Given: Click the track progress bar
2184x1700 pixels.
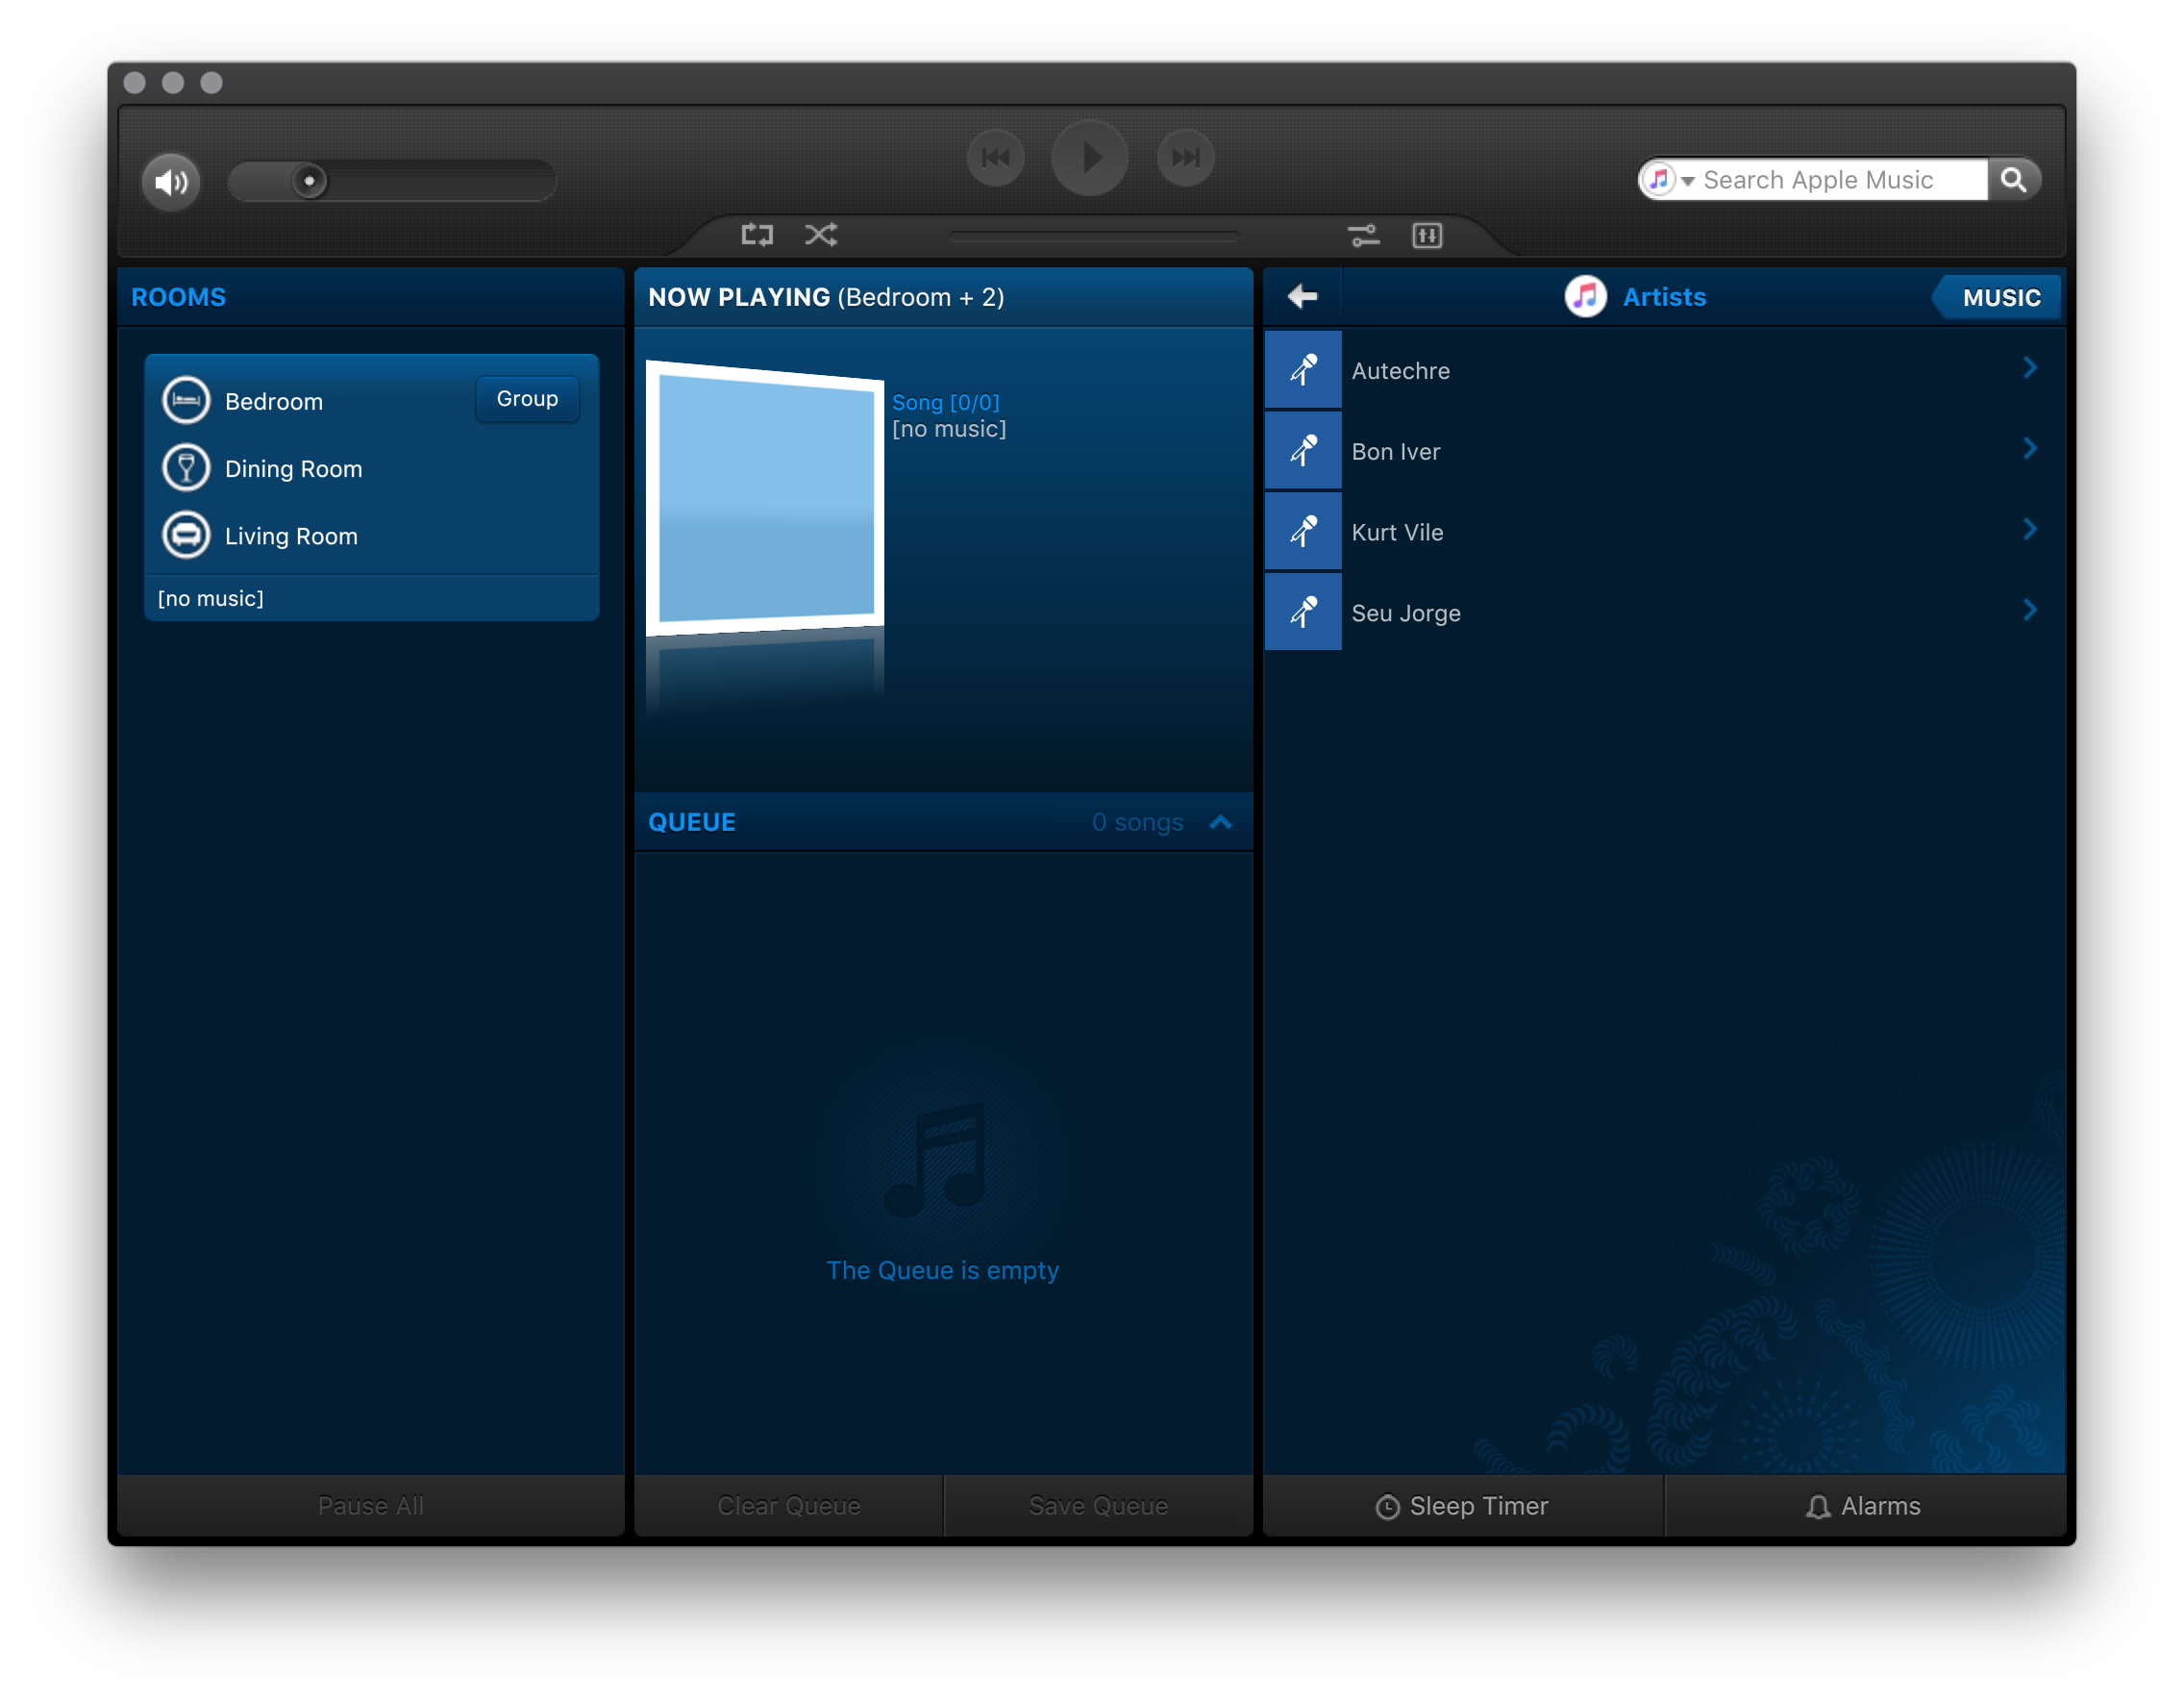Looking at the screenshot, I should click(1094, 237).
